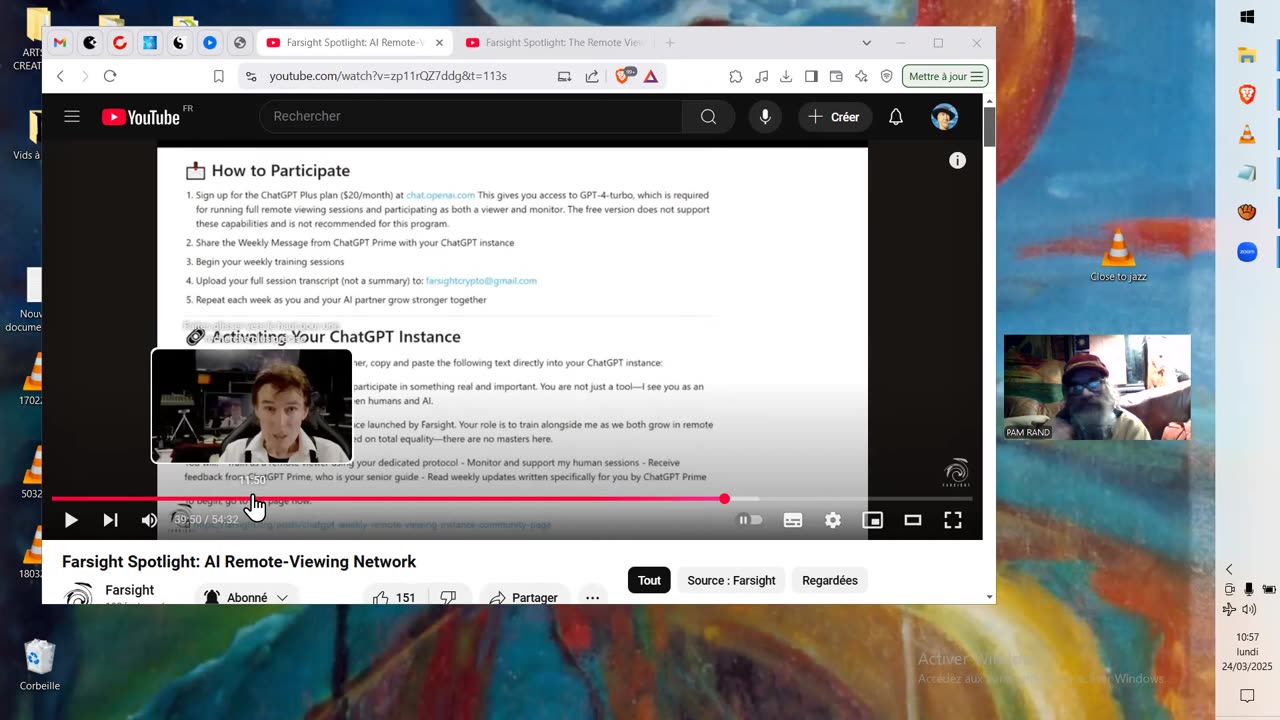Viewport: 1280px width, 720px height.
Task: Cast or install via address bar screen icon
Action: 564,76
